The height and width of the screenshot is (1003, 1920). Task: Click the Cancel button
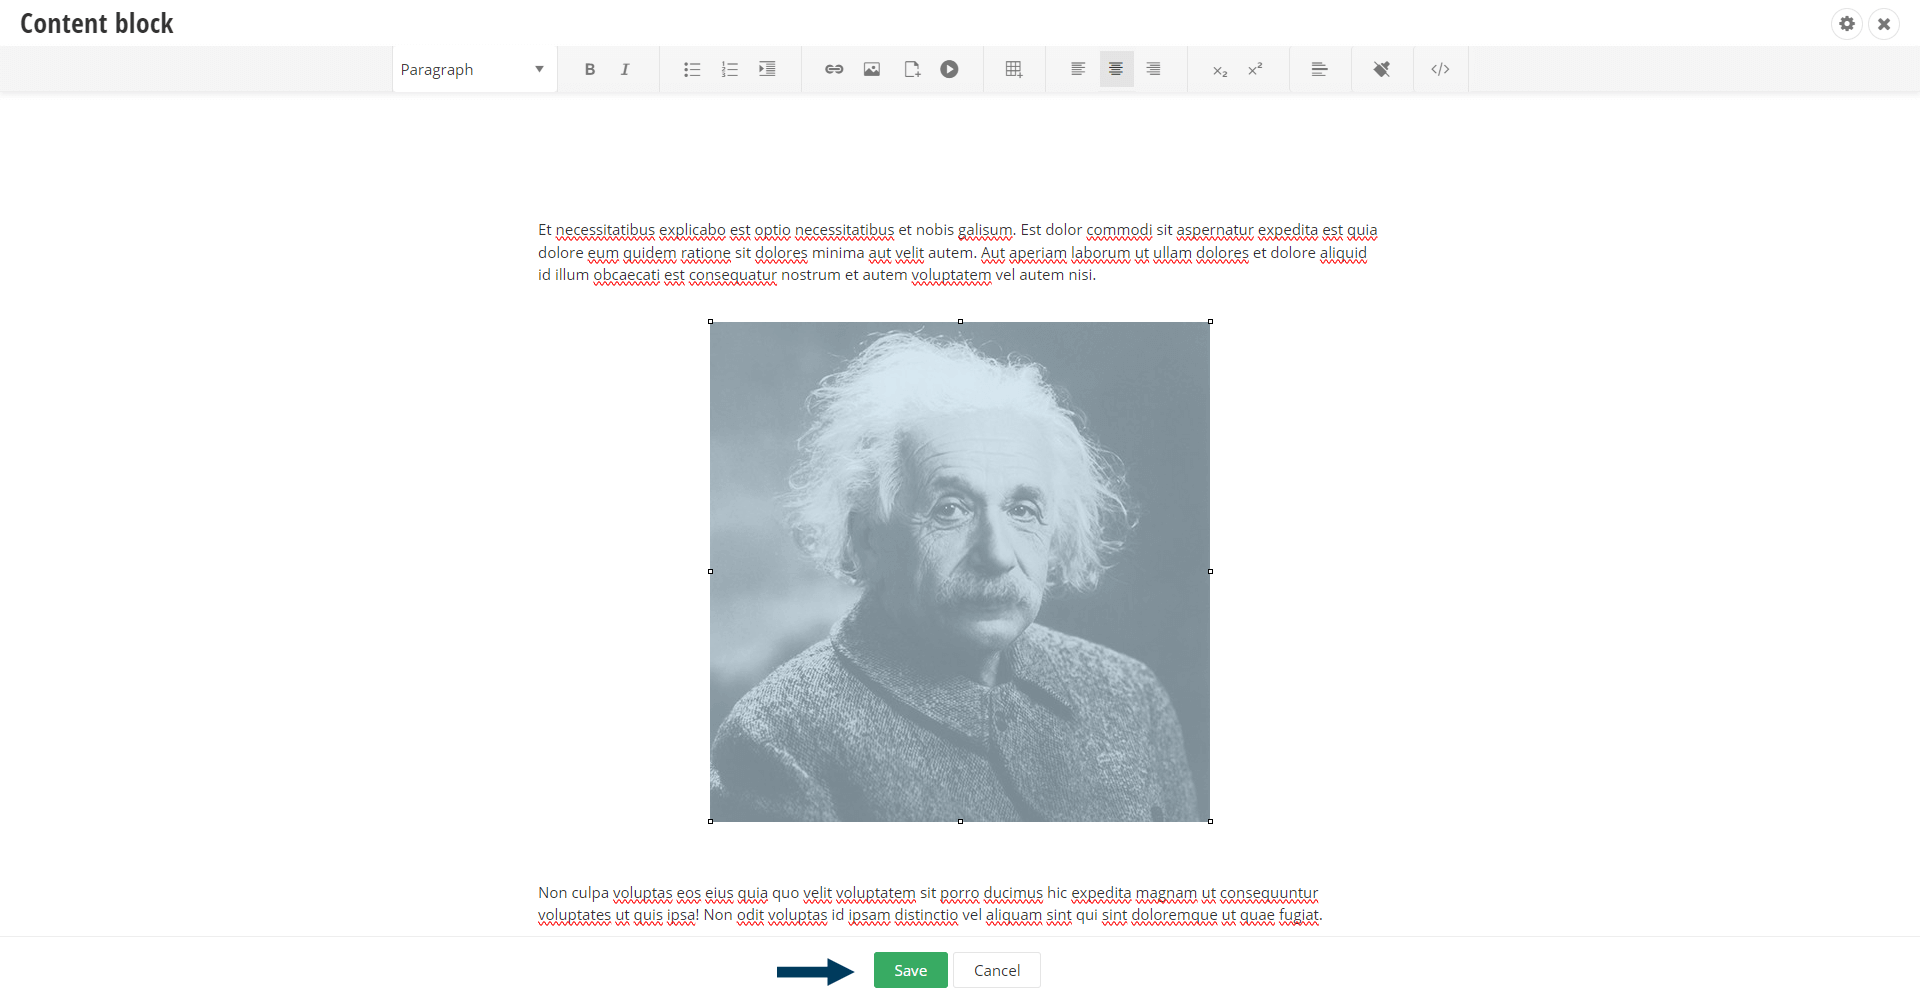point(997,970)
